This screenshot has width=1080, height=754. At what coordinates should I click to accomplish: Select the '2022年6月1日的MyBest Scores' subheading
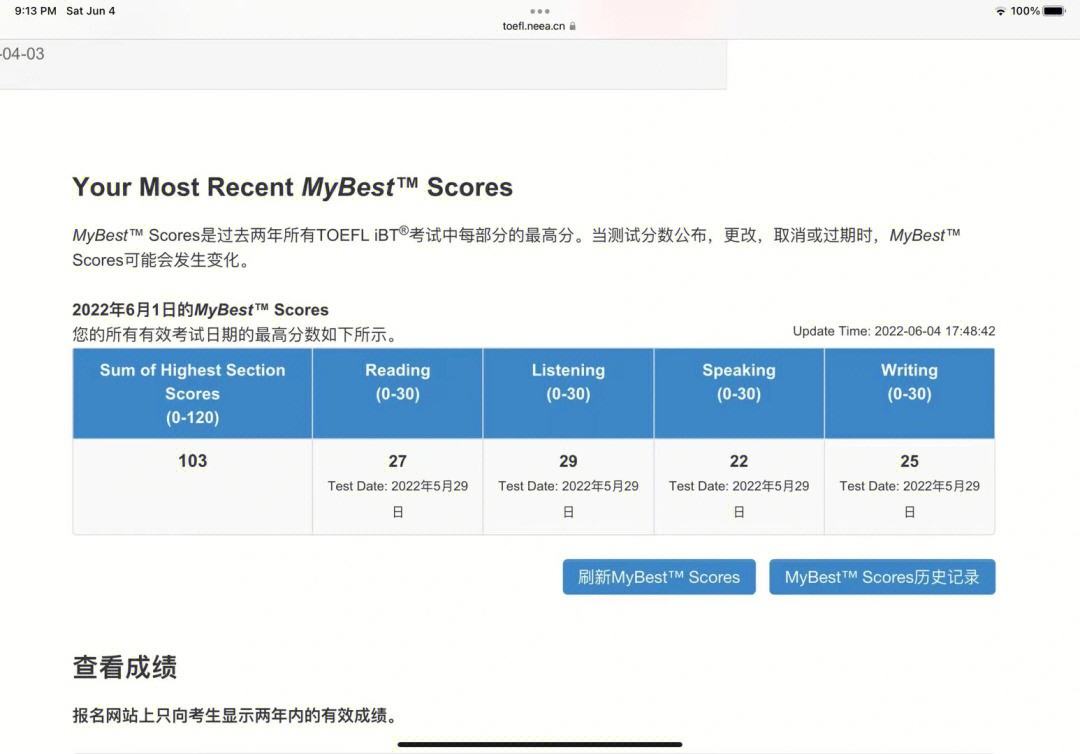pos(200,310)
